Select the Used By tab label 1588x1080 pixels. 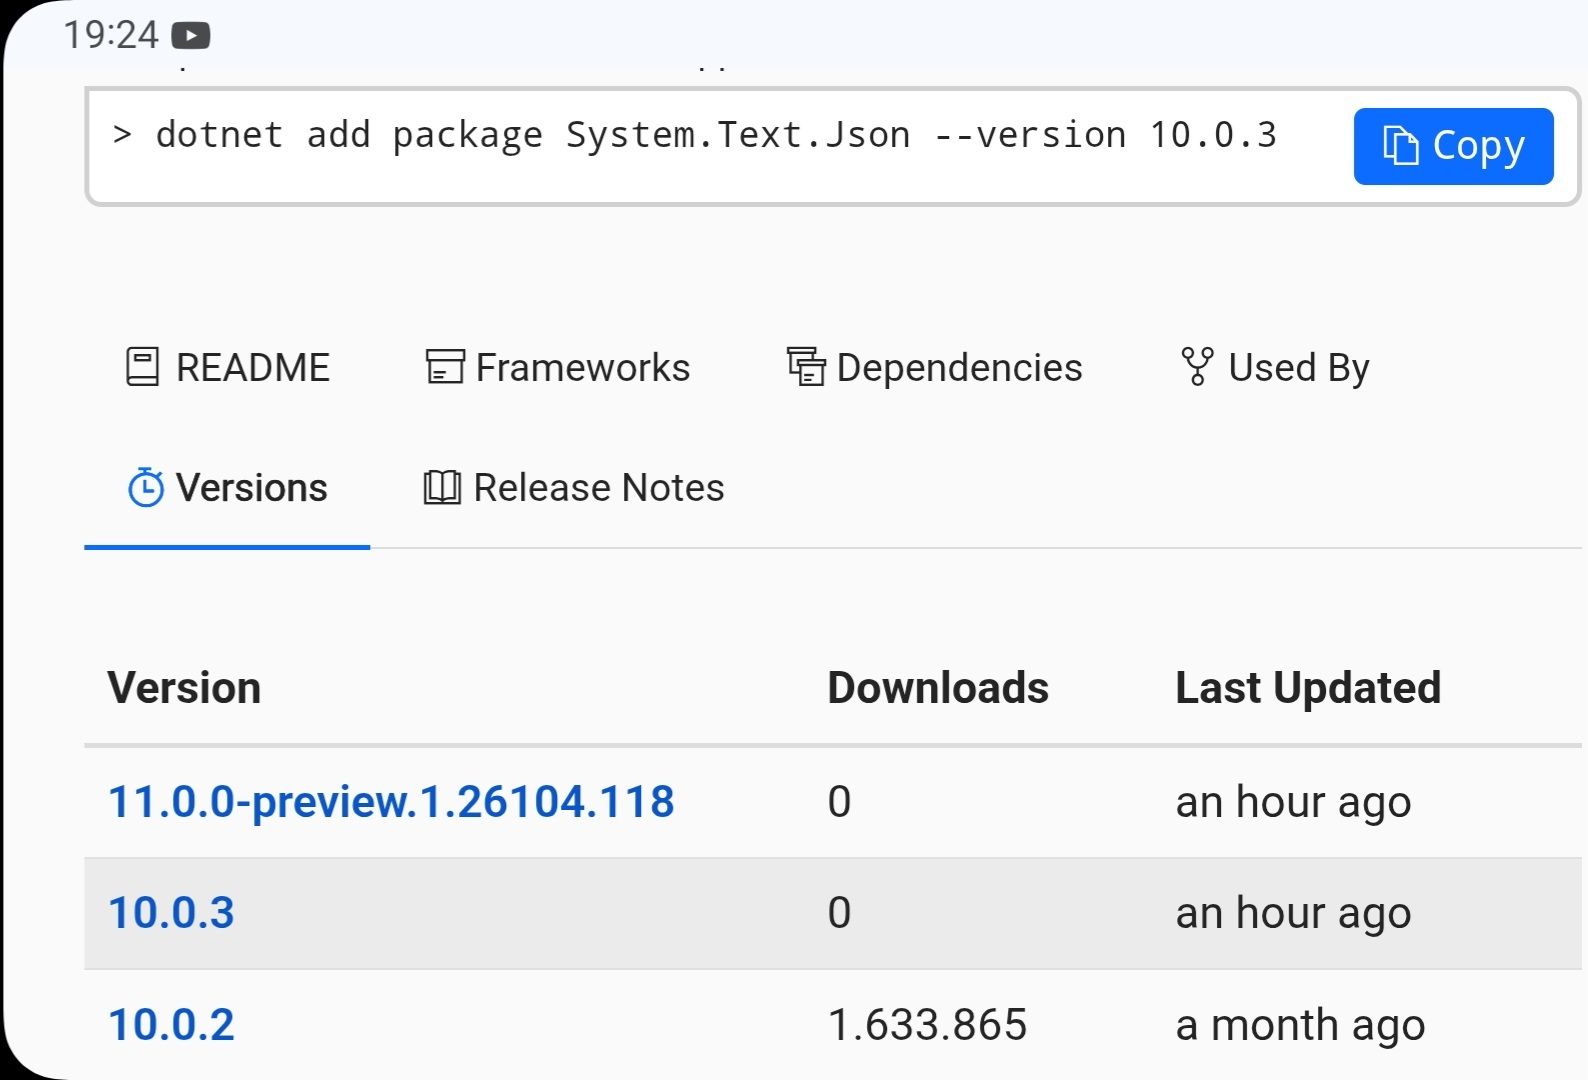[1298, 368]
